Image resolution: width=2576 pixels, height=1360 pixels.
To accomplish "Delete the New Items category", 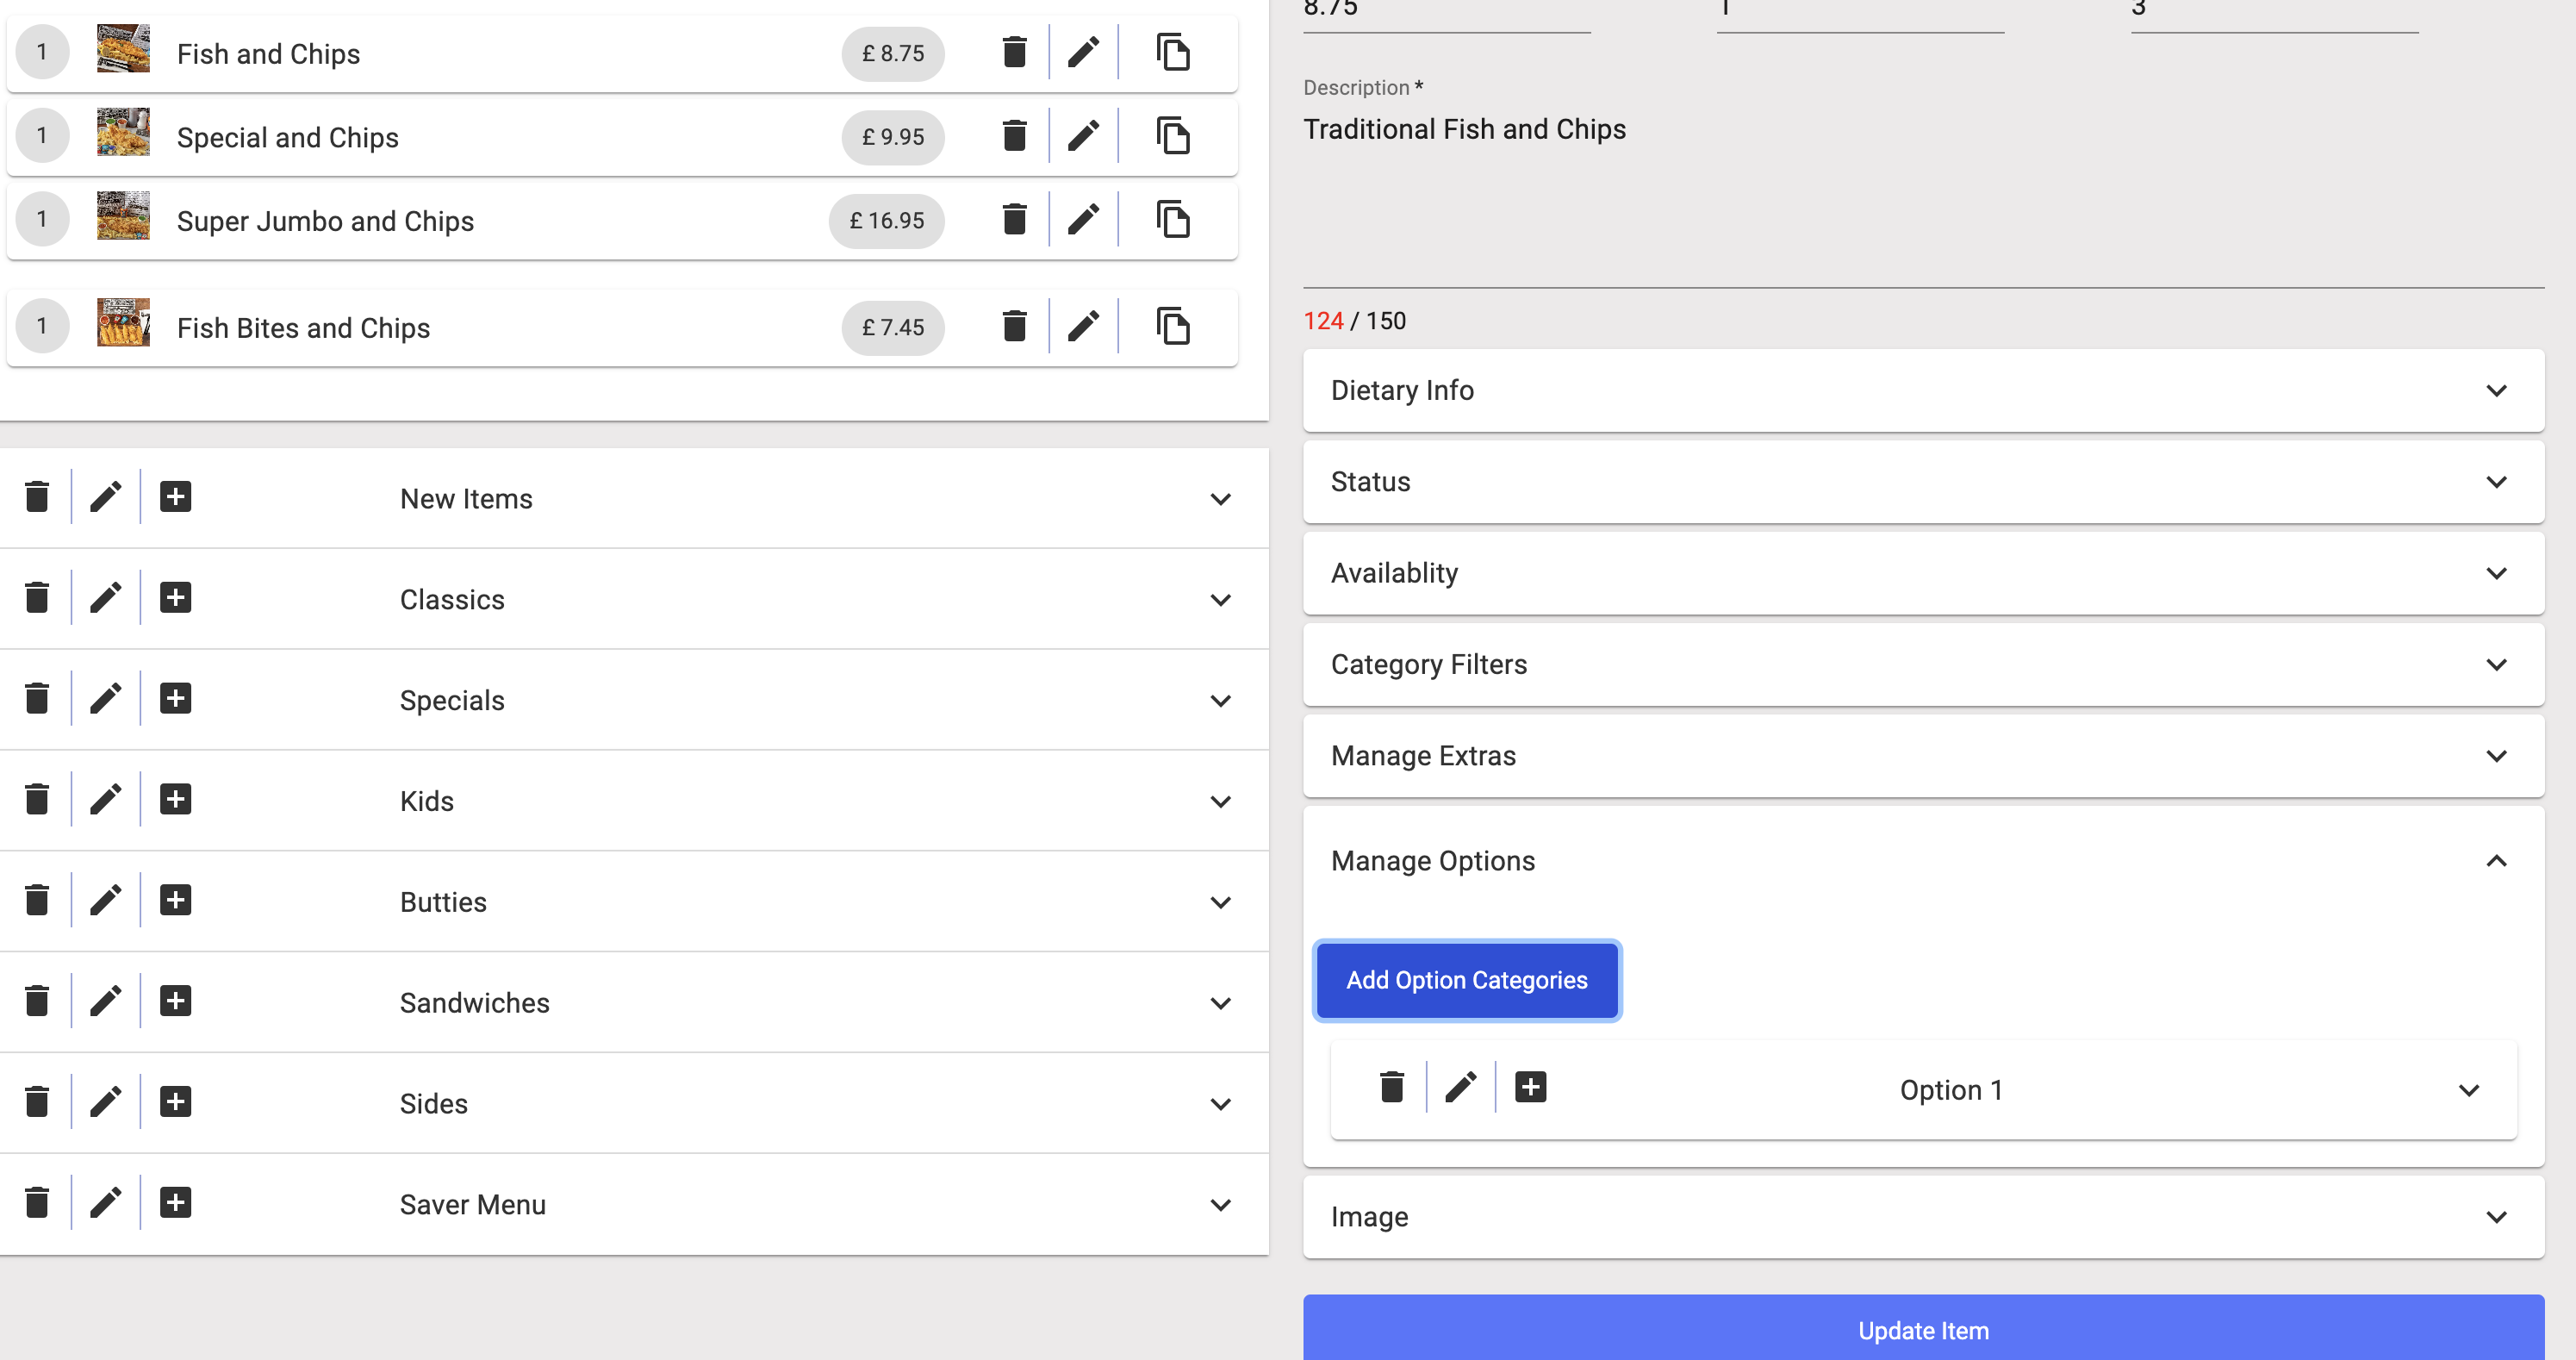I will pyautogui.click(x=37, y=497).
